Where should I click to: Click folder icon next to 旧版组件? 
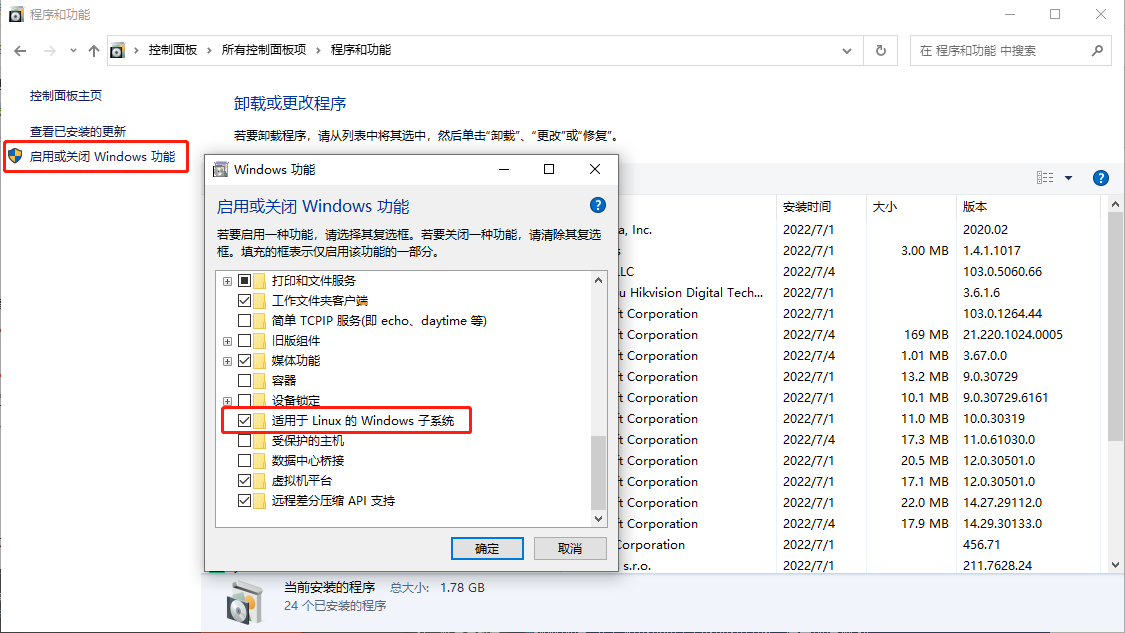click(260, 341)
